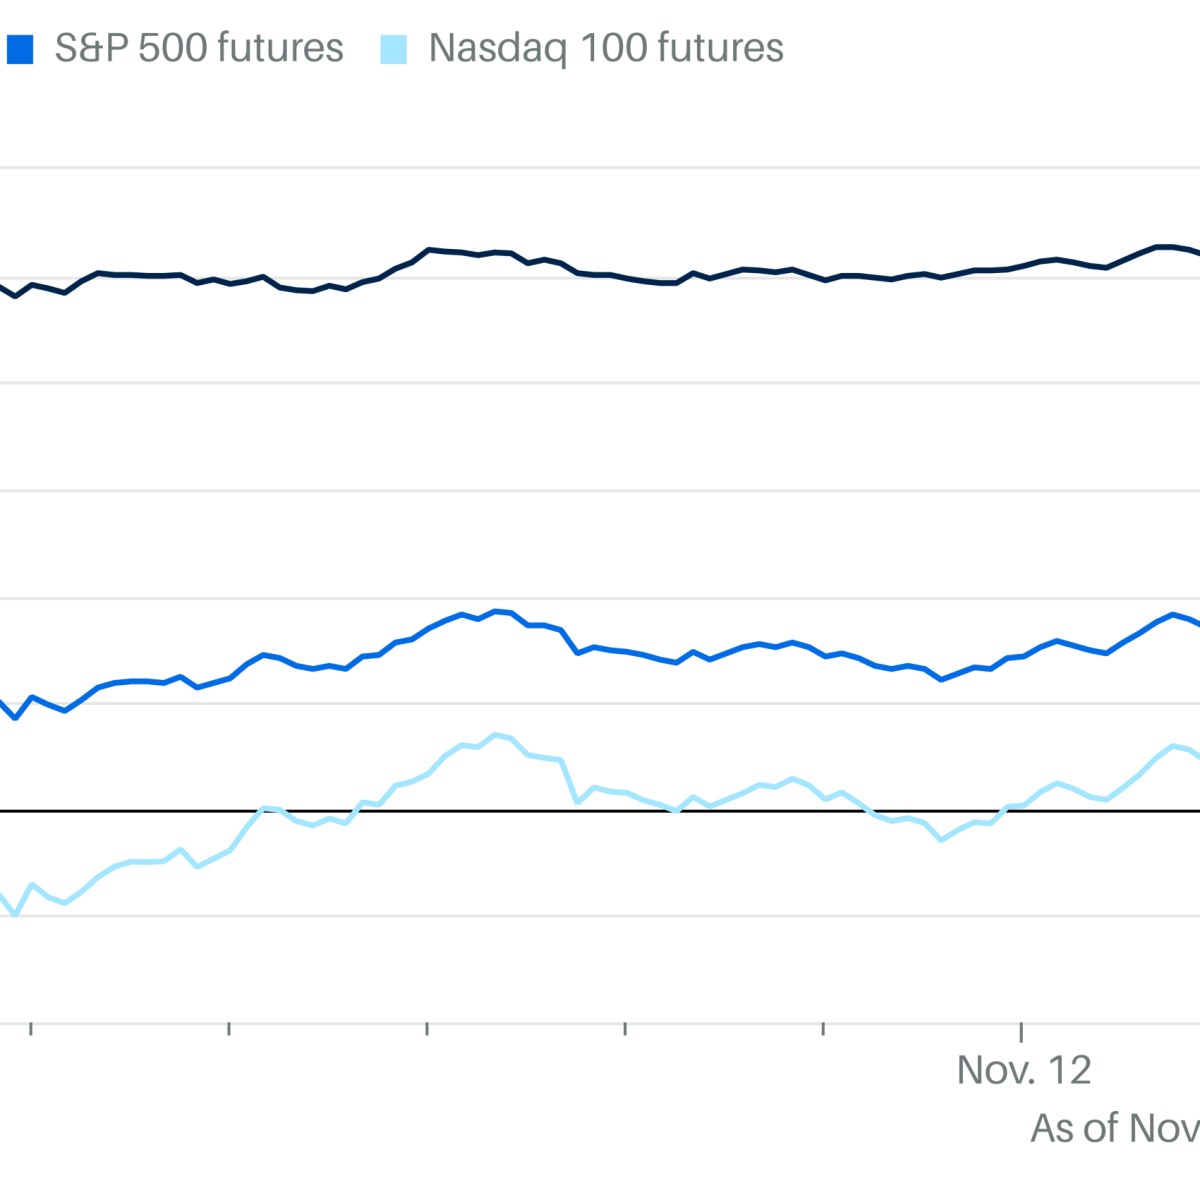Click the "As of Nov" footnote text
This screenshot has width=1200, height=1200.
pos(1114,1128)
